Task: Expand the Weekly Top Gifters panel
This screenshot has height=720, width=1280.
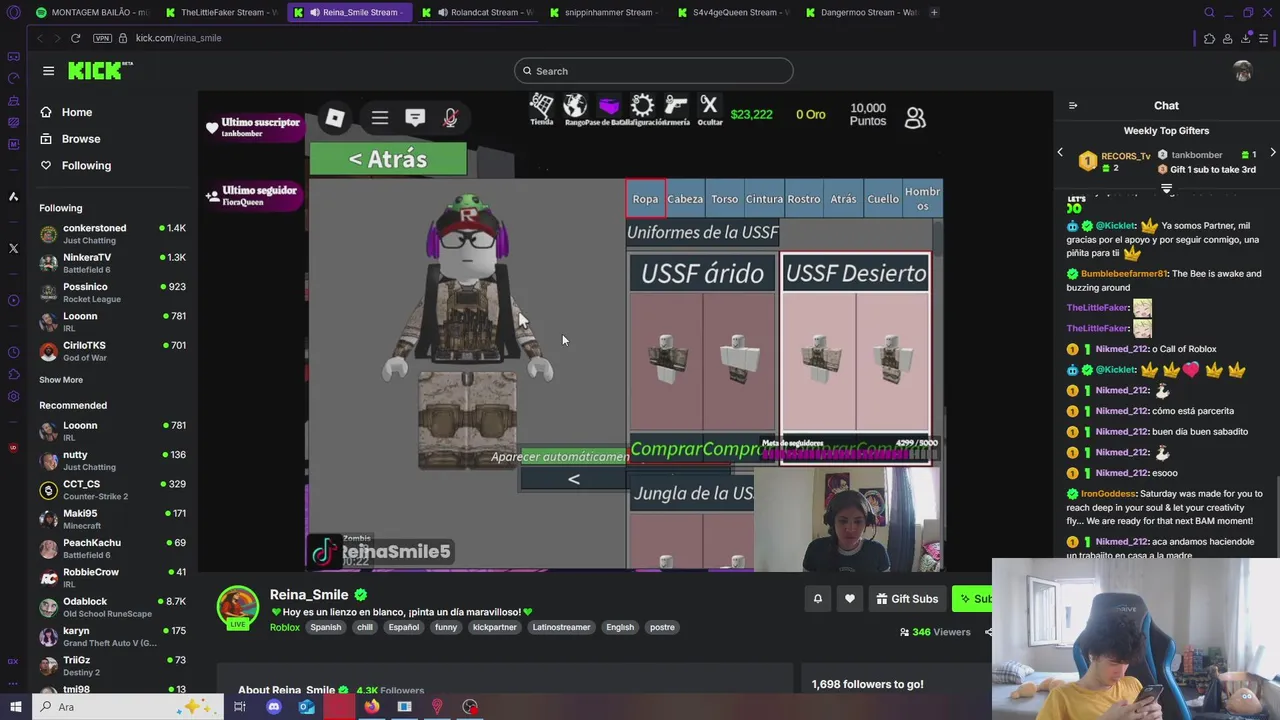Action: (1166, 188)
